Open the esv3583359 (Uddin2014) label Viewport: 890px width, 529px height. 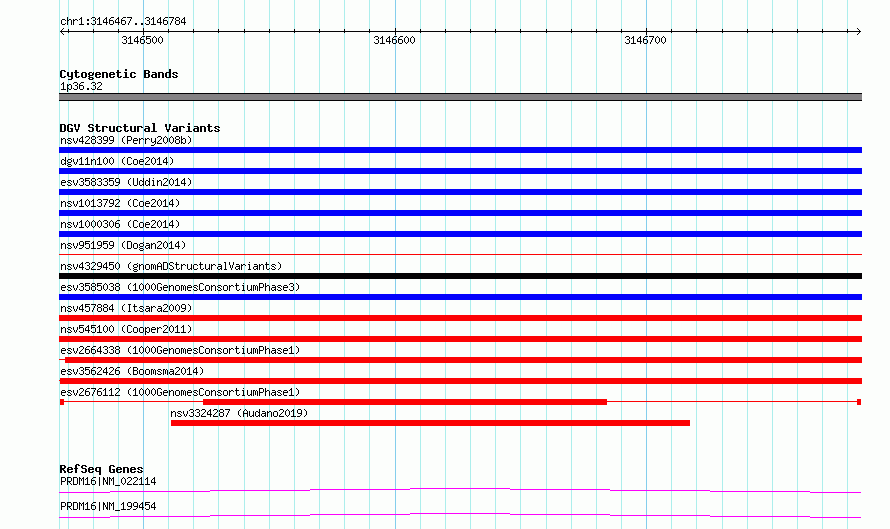pos(126,182)
